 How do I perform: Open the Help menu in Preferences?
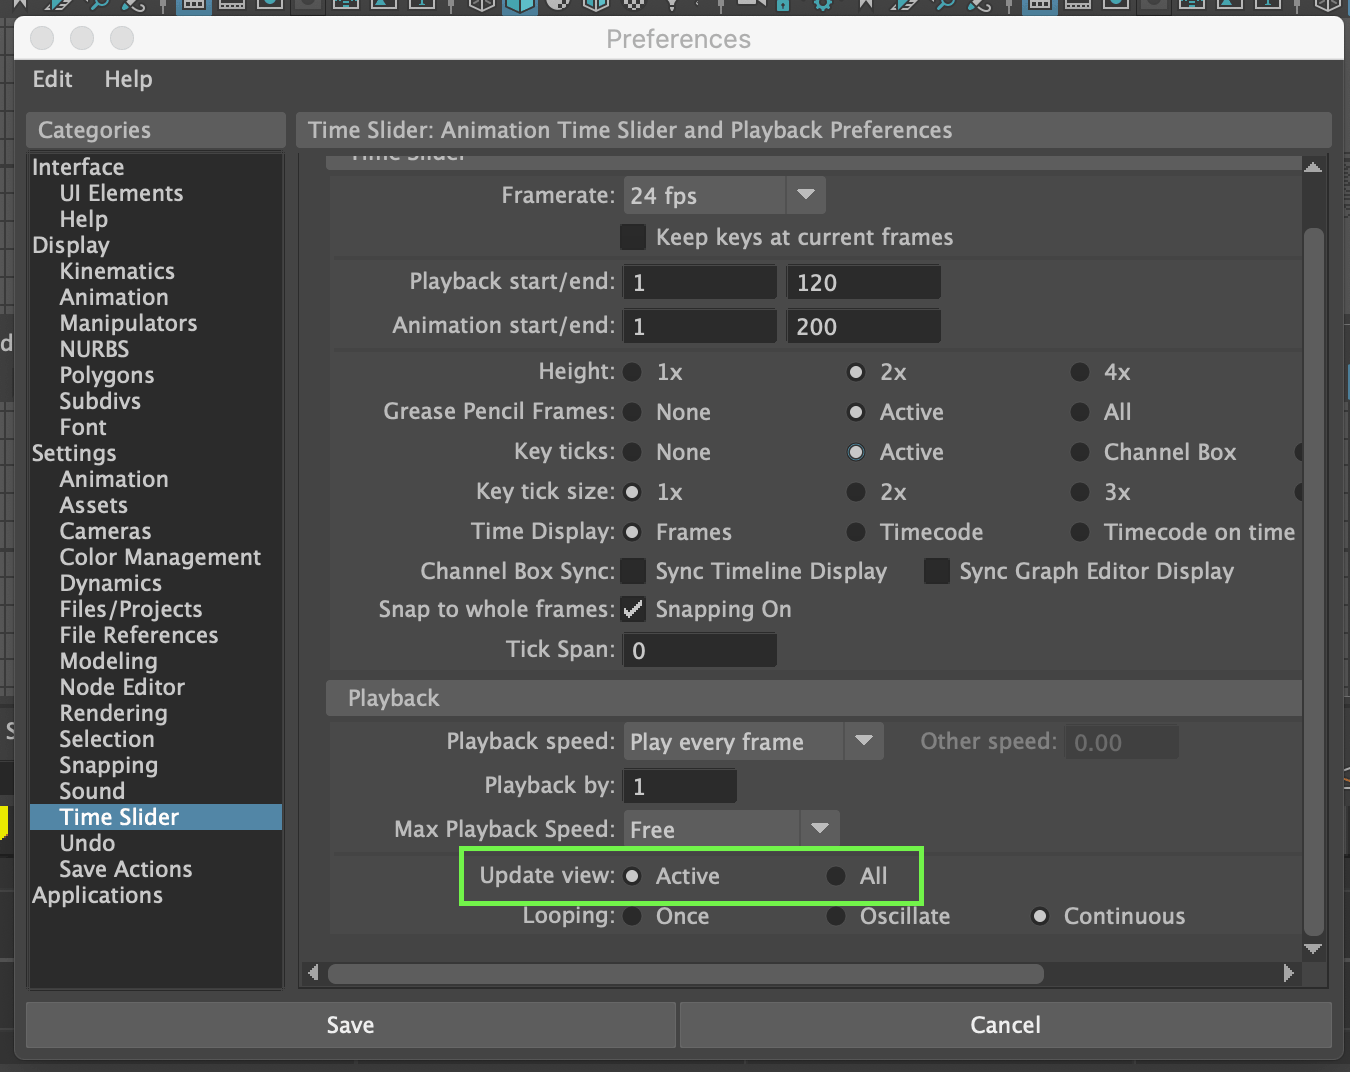pyautogui.click(x=127, y=79)
